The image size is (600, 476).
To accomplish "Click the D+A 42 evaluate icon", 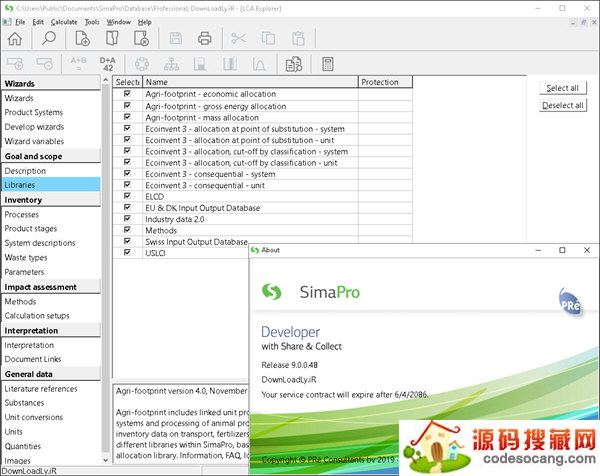I will pyautogui.click(x=108, y=64).
